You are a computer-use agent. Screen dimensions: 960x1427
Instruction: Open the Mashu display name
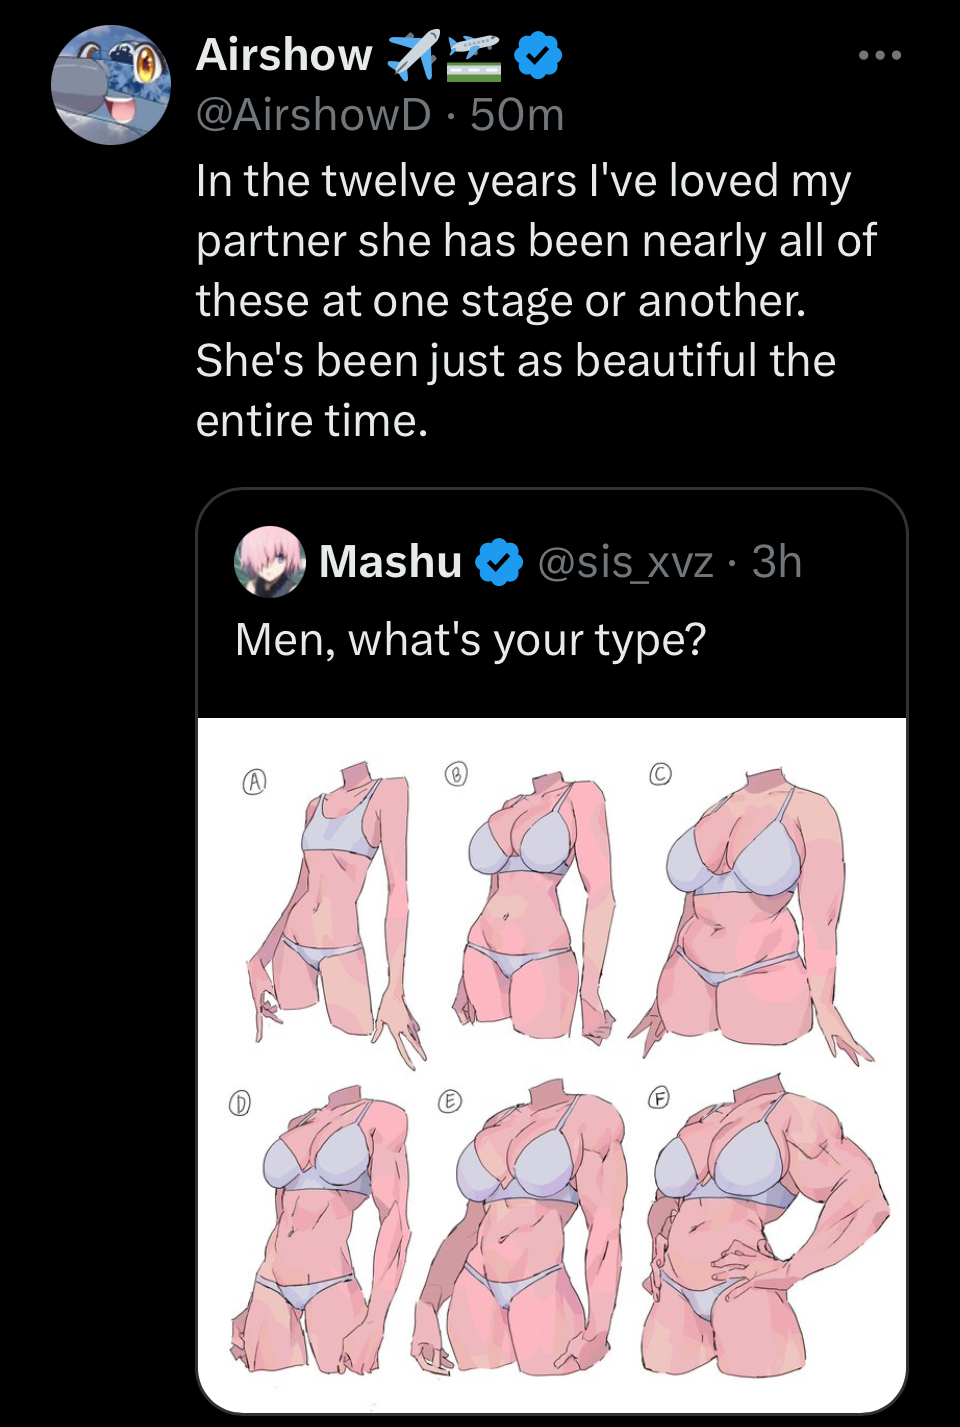[391, 562]
